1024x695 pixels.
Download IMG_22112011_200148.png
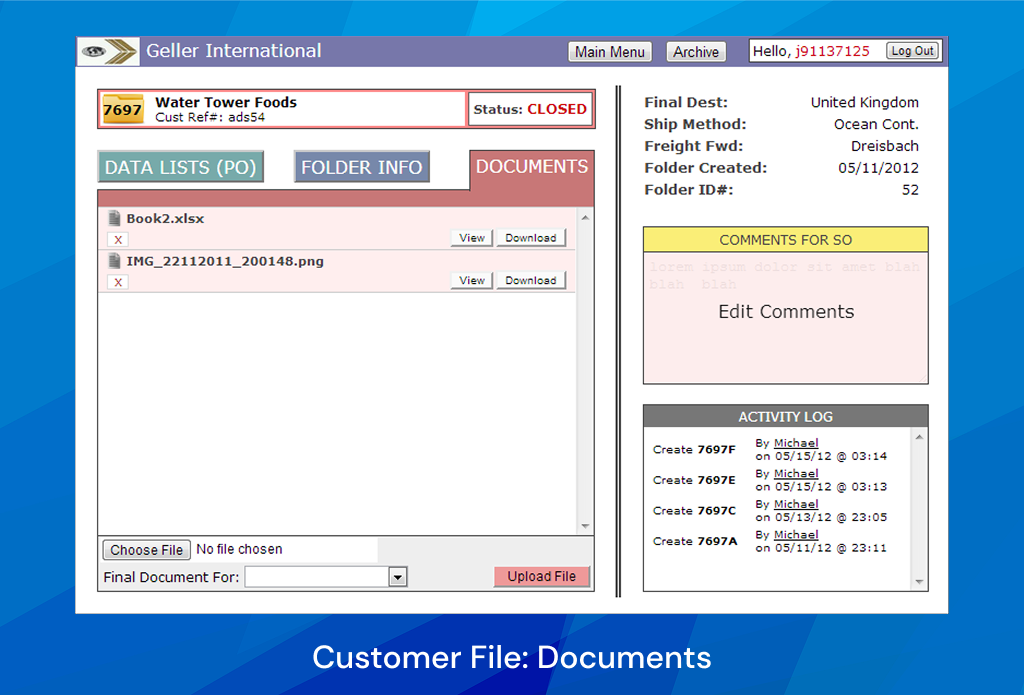point(531,280)
